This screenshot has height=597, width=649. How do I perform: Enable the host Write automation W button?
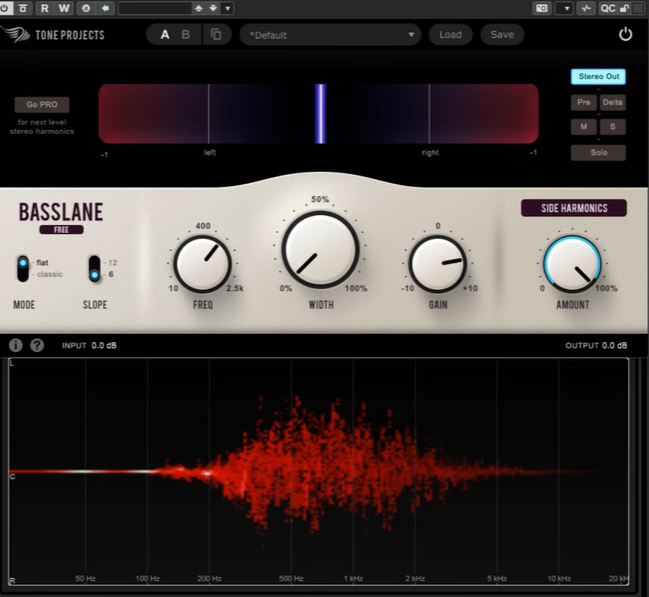[x=64, y=8]
